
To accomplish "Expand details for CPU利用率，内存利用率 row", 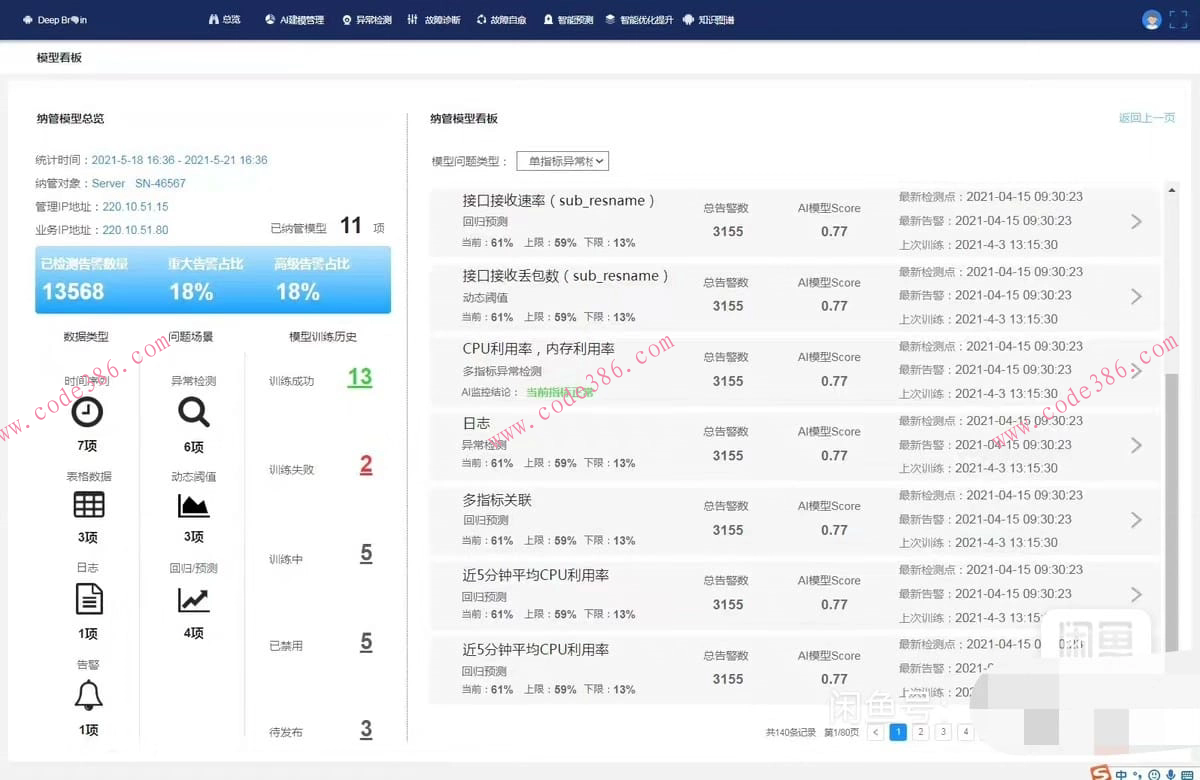I will point(1137,369).
